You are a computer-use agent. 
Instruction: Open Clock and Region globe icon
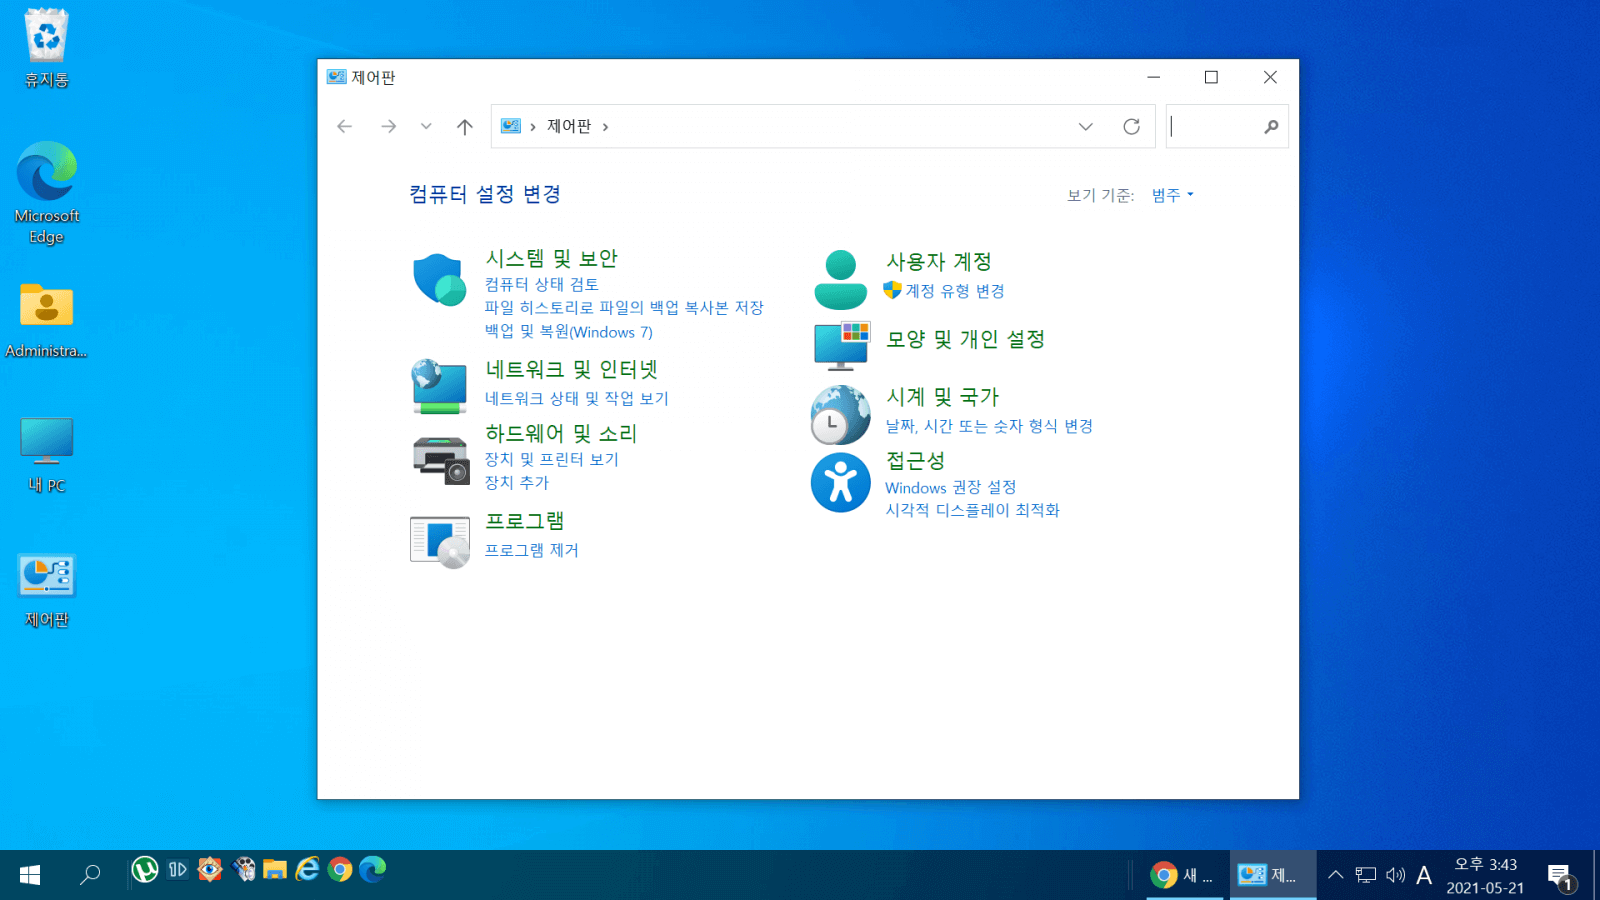pos(840,414)
